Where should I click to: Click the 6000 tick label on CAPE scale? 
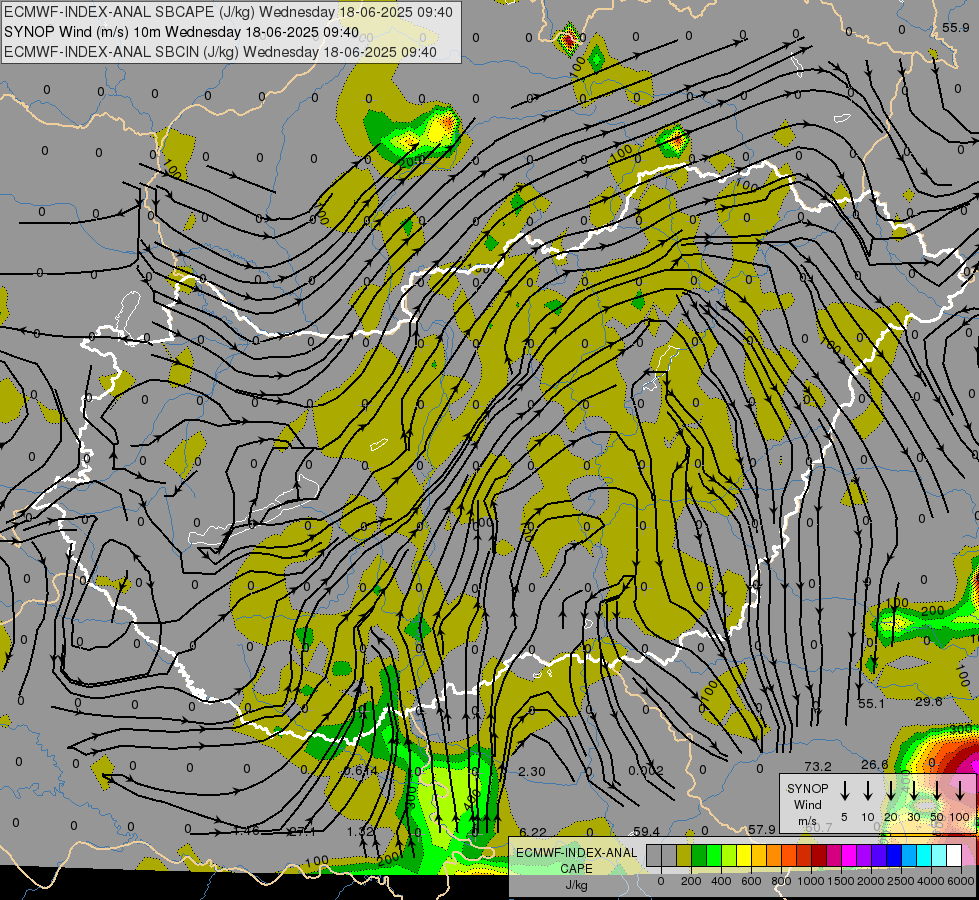pyautogui.click(x=961, y=881)
